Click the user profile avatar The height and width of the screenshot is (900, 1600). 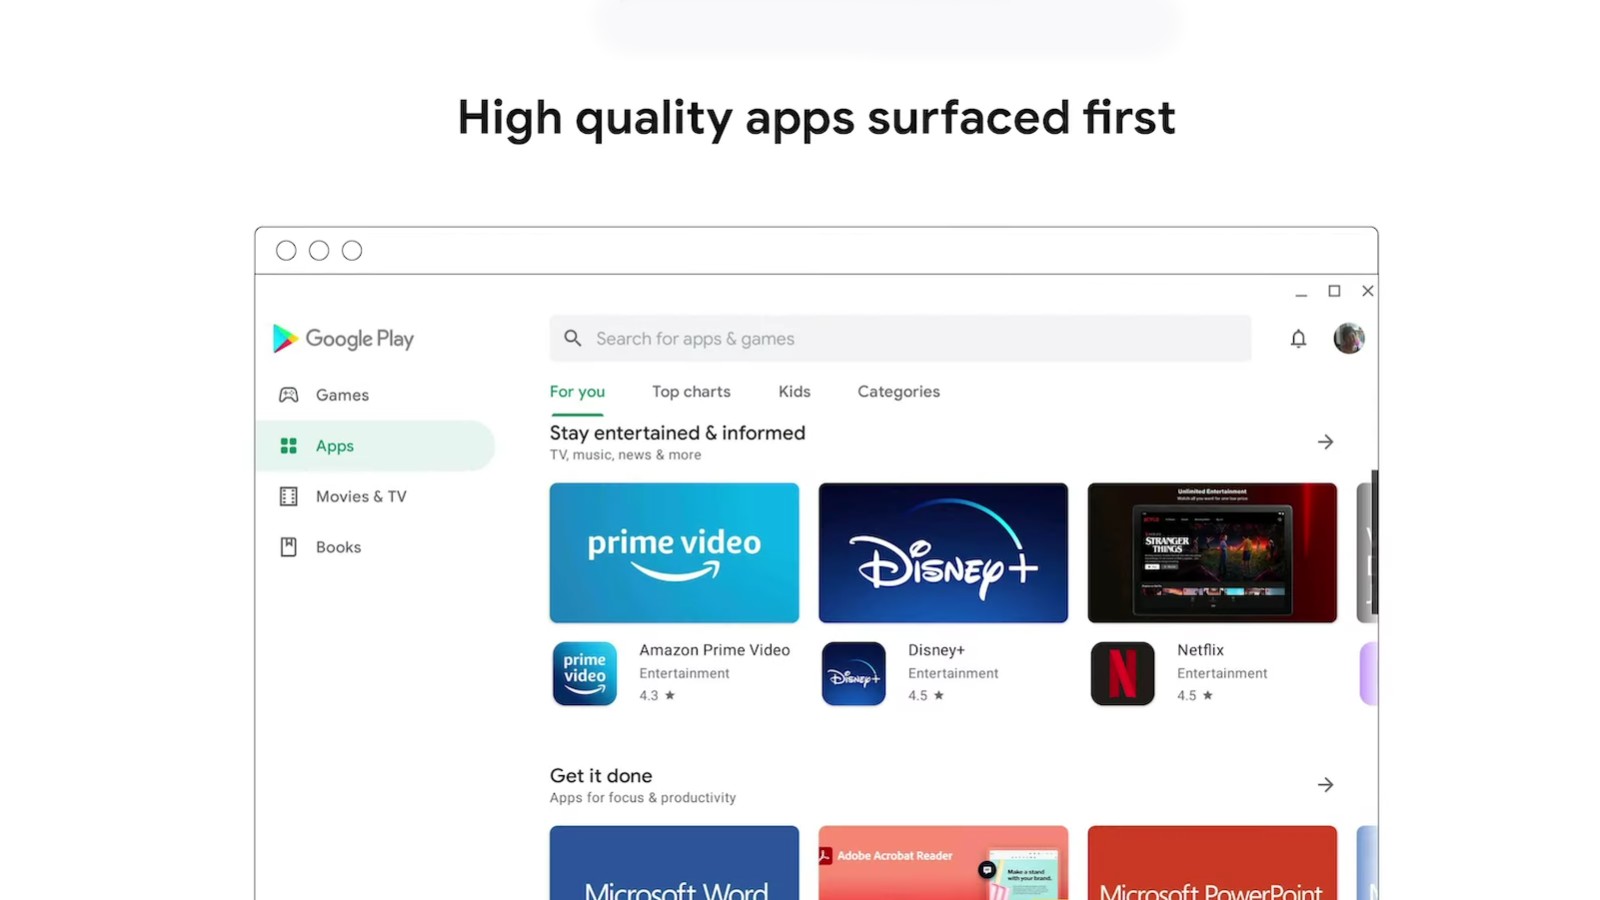(x=1348, y=338)
